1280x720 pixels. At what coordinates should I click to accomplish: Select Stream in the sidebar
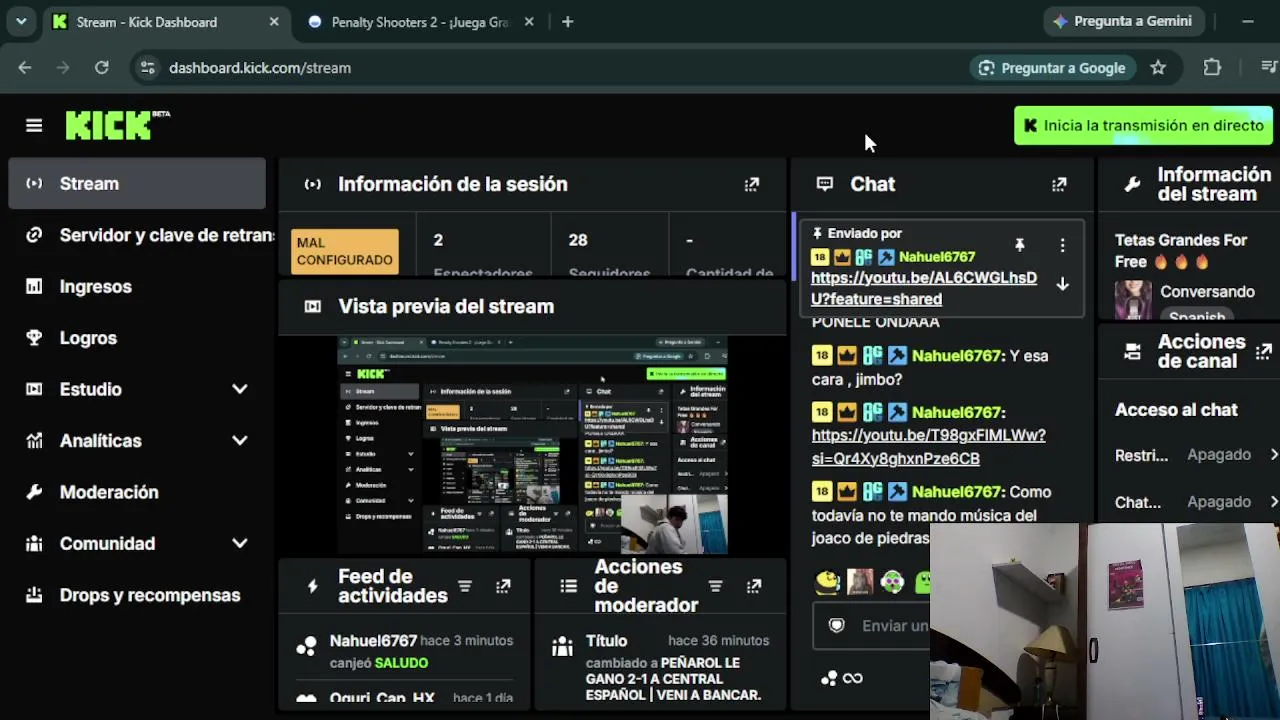click(137, 184)
